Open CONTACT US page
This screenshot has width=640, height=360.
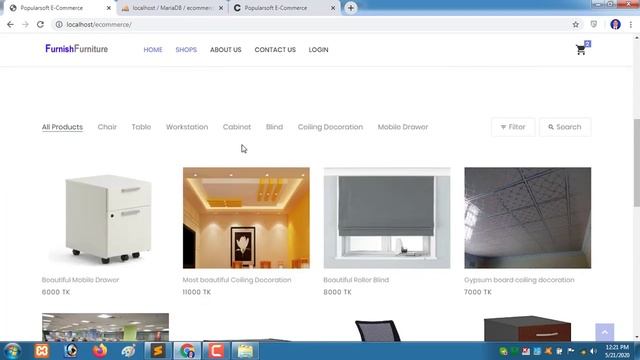tap(275, 50)
